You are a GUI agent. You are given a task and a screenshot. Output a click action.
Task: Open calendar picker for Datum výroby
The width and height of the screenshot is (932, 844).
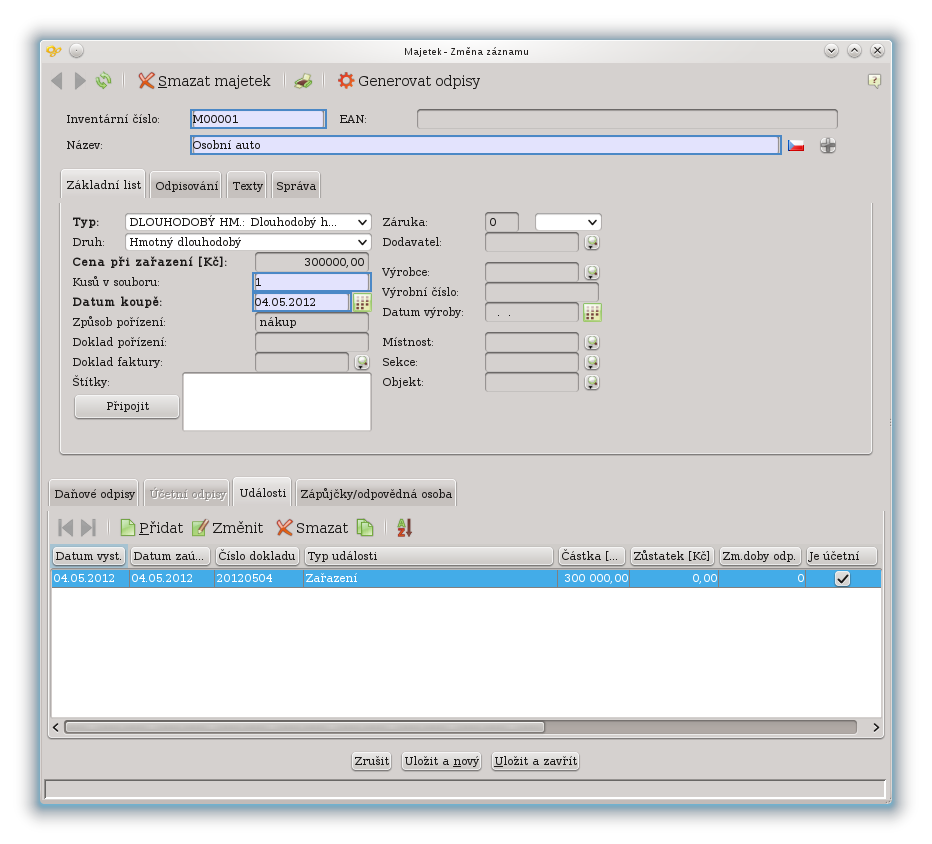[x=592, y=312]
